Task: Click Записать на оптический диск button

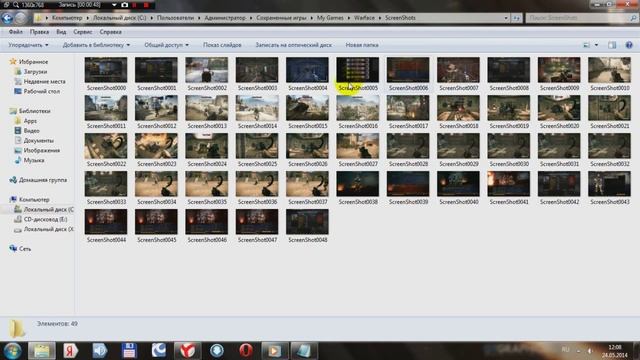Action: 293,45
